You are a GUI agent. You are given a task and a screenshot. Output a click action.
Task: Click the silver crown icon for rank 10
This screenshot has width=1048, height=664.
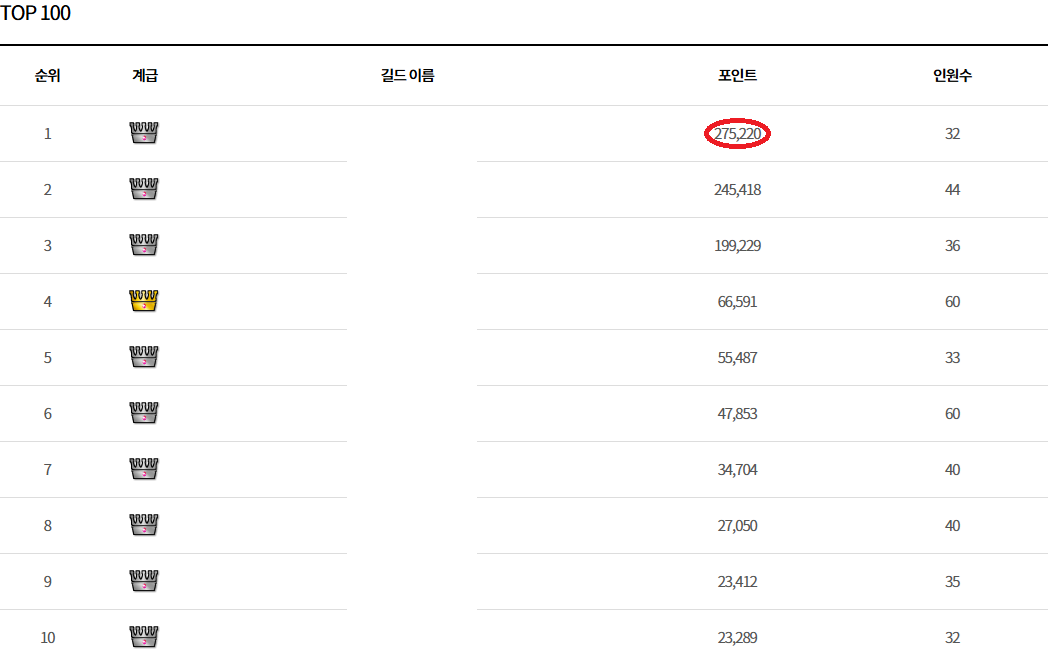[x=144, y=636]
